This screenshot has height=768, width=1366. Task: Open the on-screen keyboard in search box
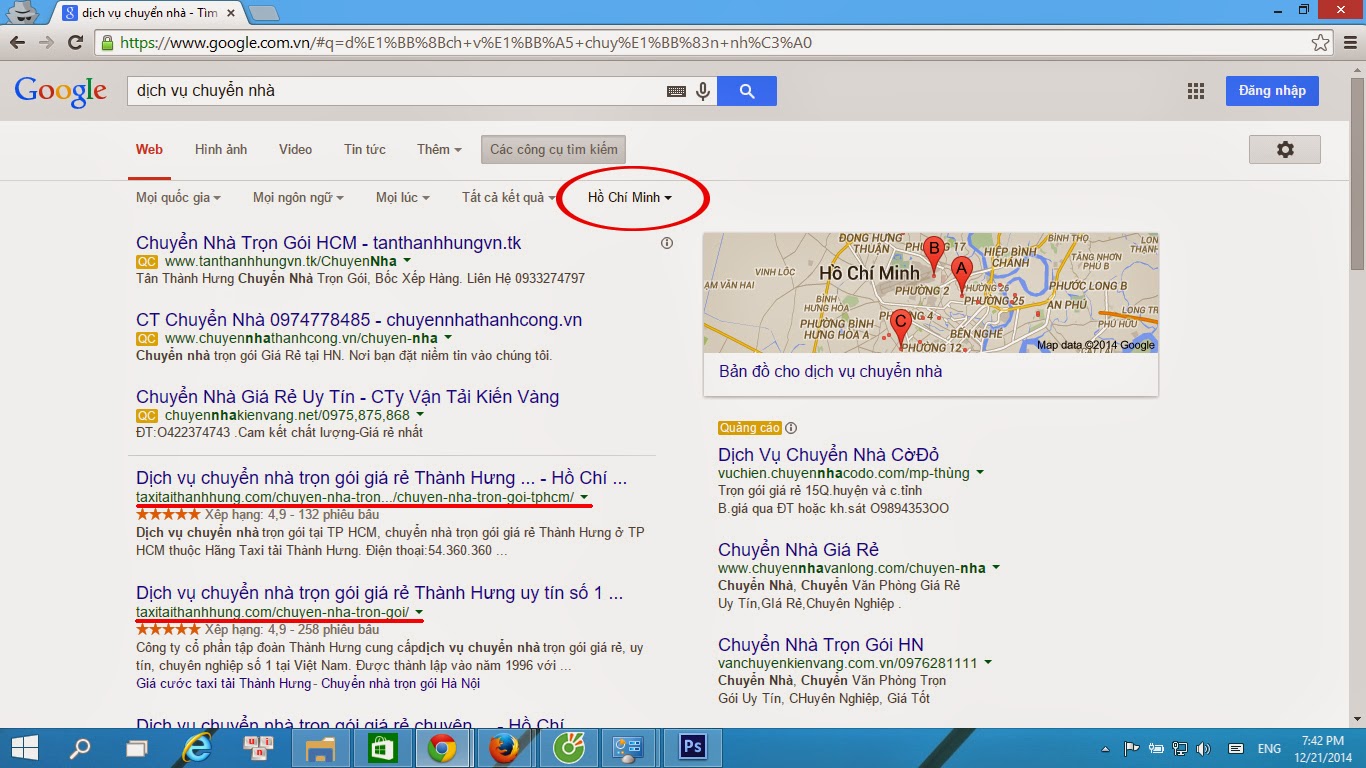pos(676,91)
